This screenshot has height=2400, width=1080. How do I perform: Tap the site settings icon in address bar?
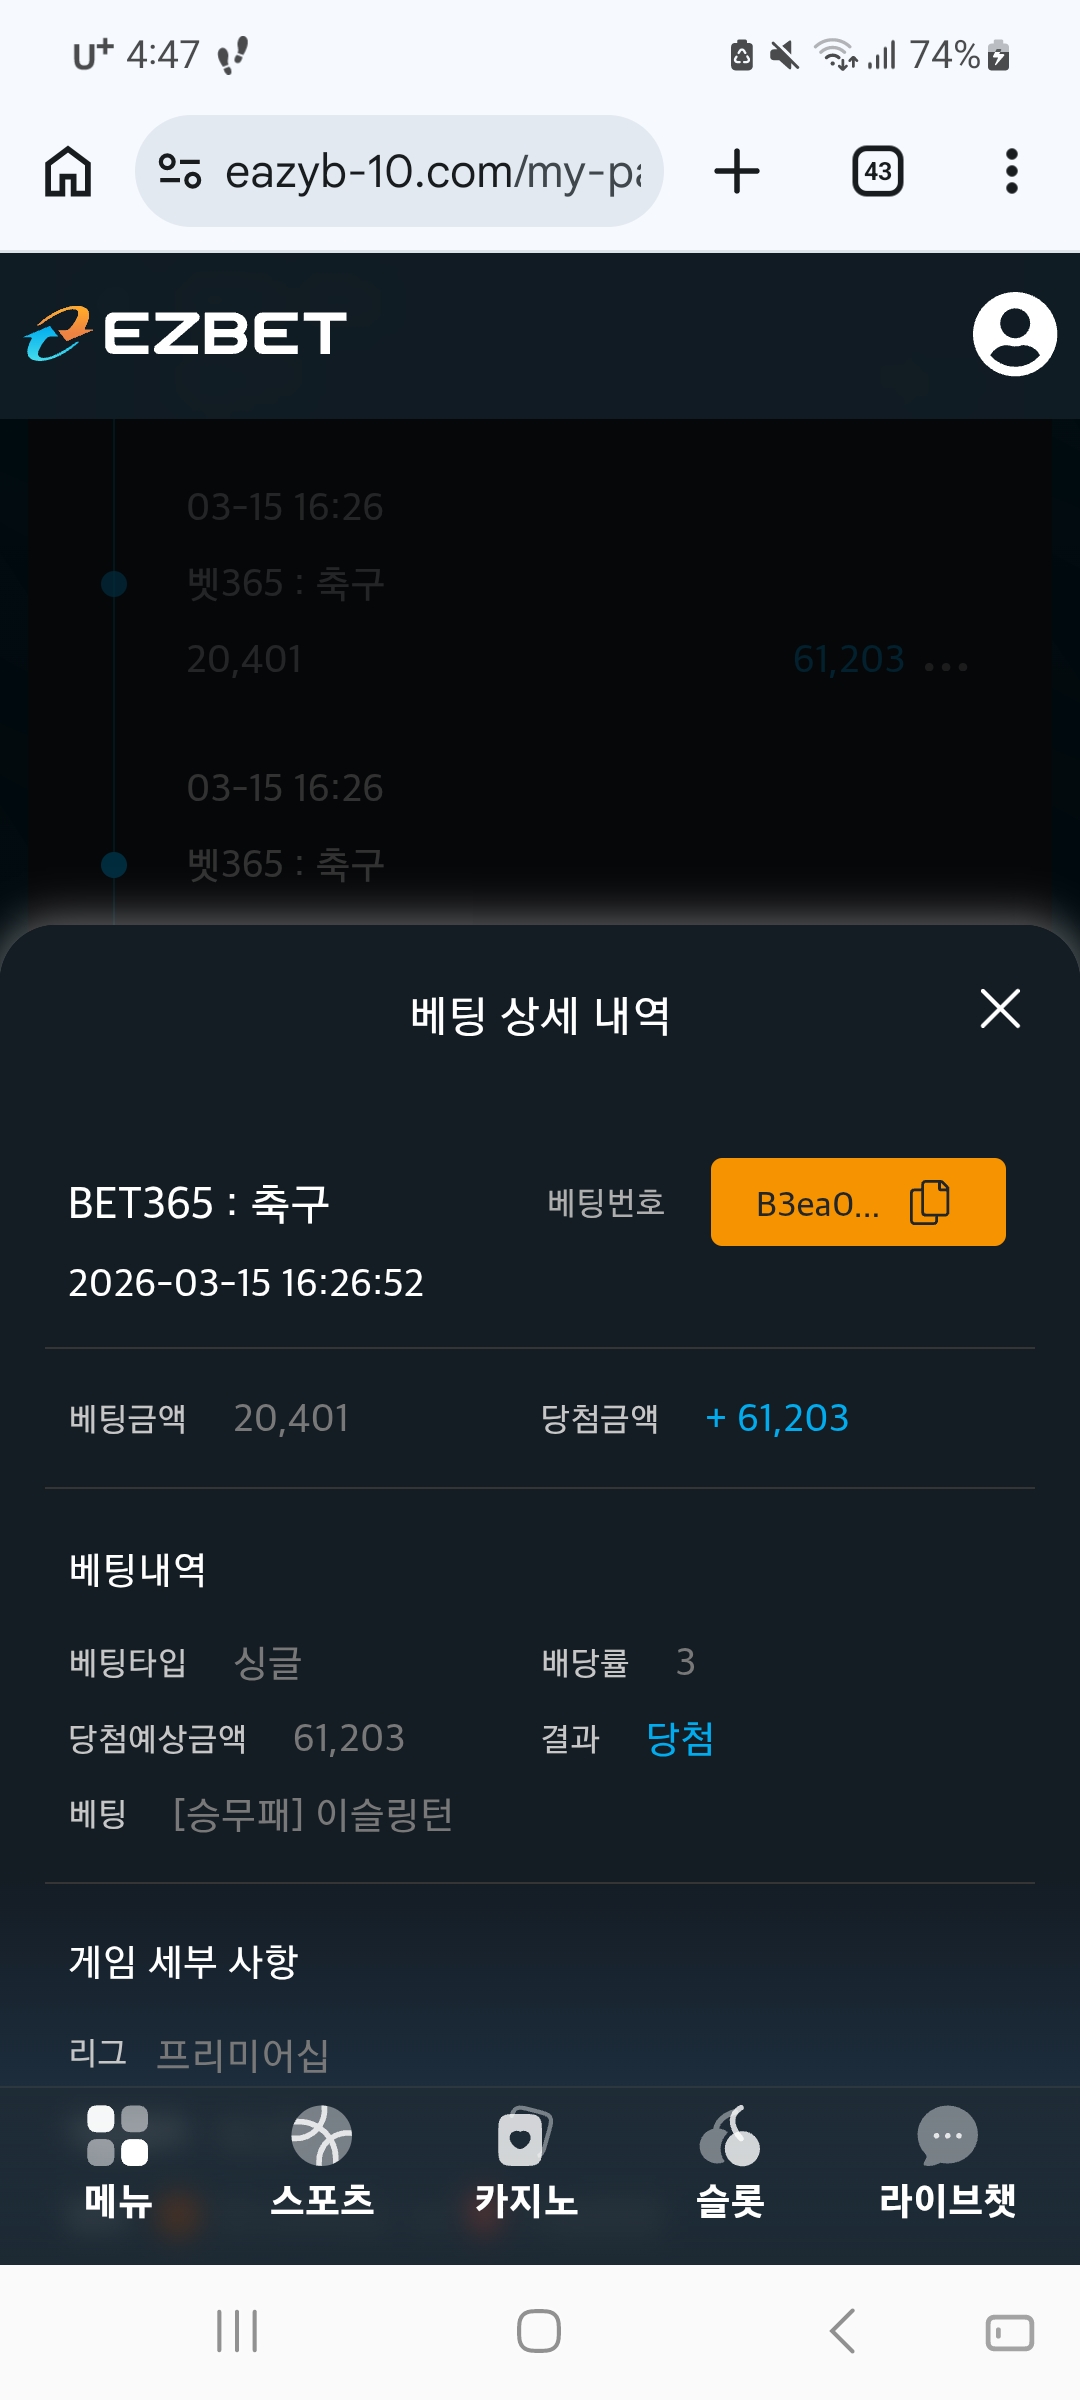pos(180,171)
